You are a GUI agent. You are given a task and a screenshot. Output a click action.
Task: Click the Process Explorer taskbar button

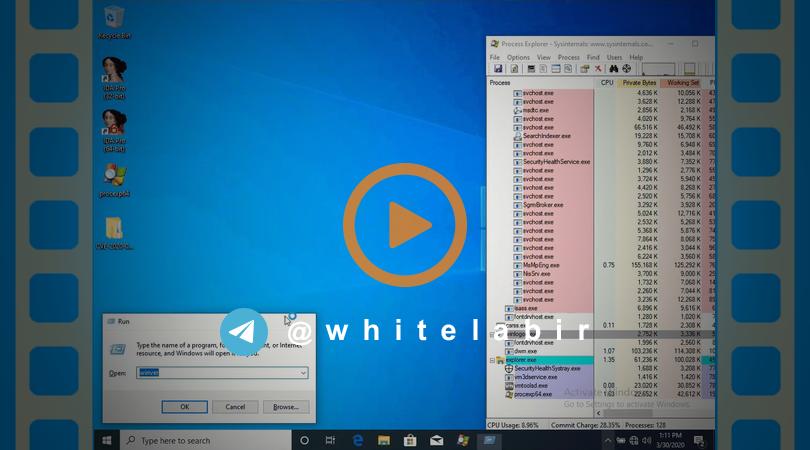coord(463,440)
